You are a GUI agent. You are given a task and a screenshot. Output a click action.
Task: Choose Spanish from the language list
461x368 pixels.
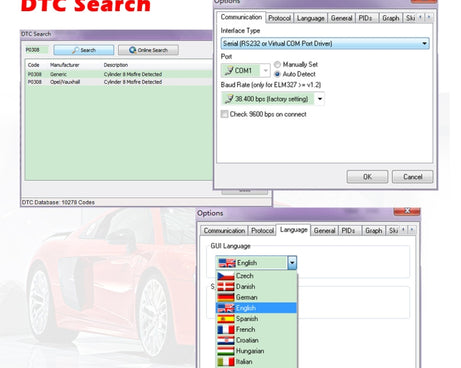[256, 319]
